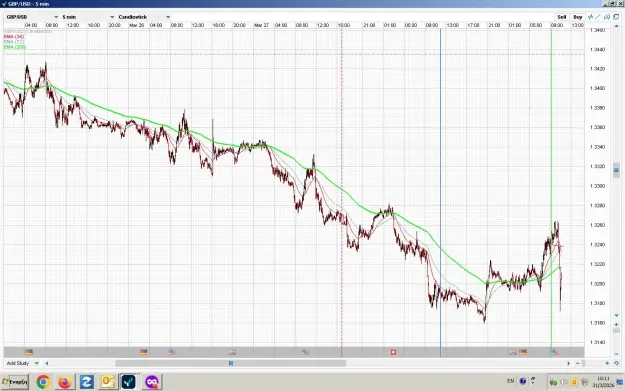625x391 pixels.
Task: Click the EMA (34) legend label
Action: [x=14, y=37]
